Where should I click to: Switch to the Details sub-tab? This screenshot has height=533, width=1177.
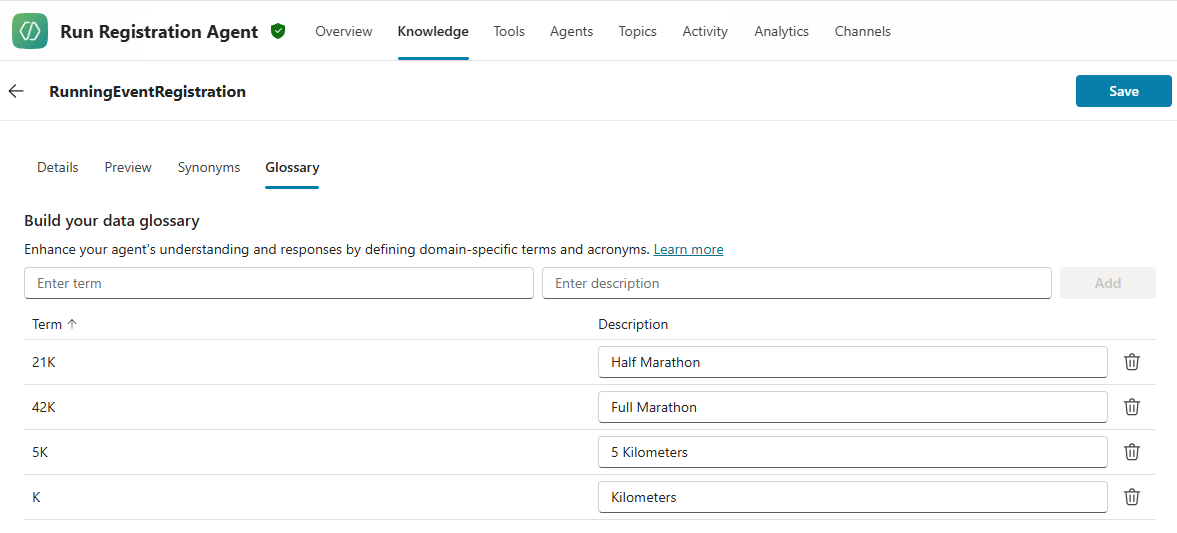tap(57, 167)
